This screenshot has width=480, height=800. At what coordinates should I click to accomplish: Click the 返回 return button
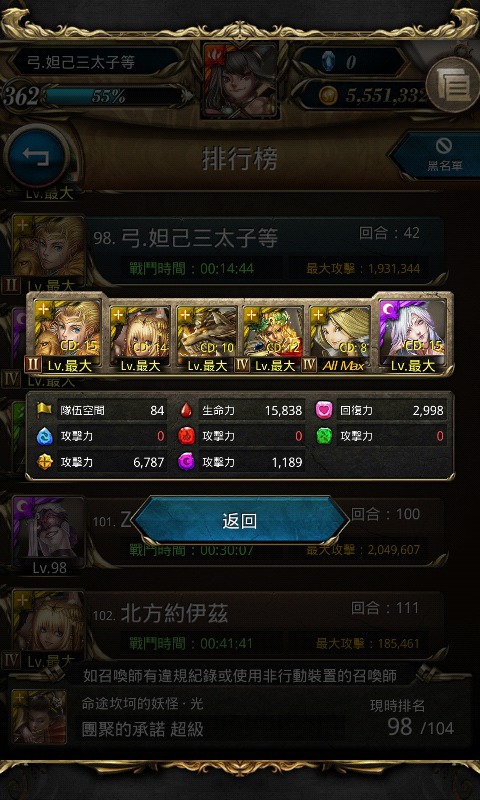[240, 521]
